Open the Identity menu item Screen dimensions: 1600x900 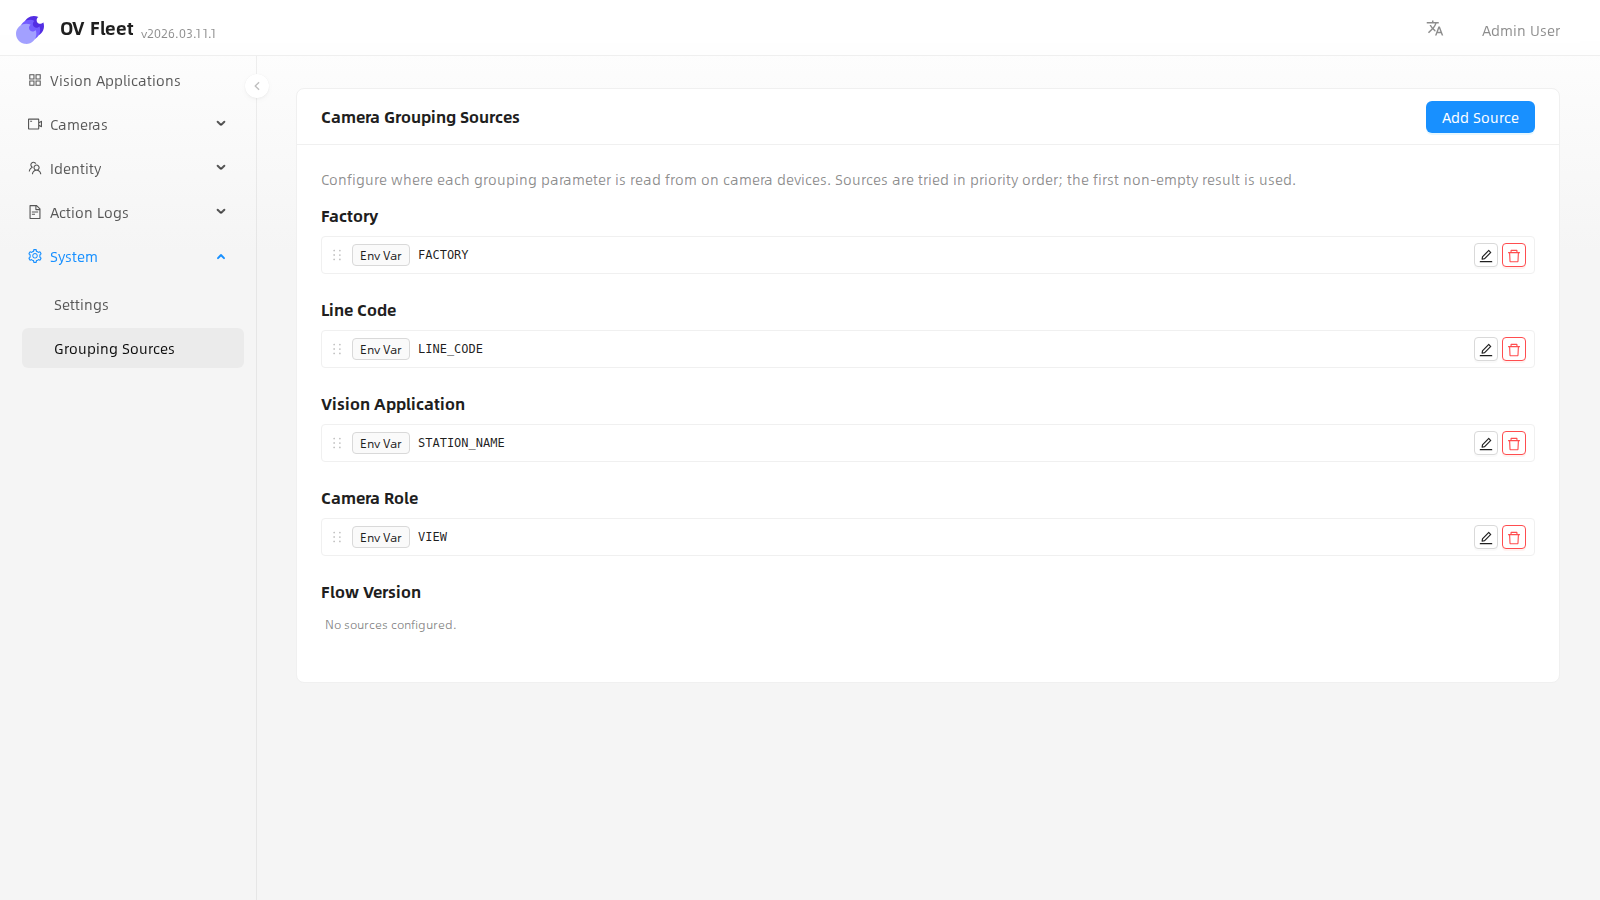pyautogui.click(x=132, y=169)
